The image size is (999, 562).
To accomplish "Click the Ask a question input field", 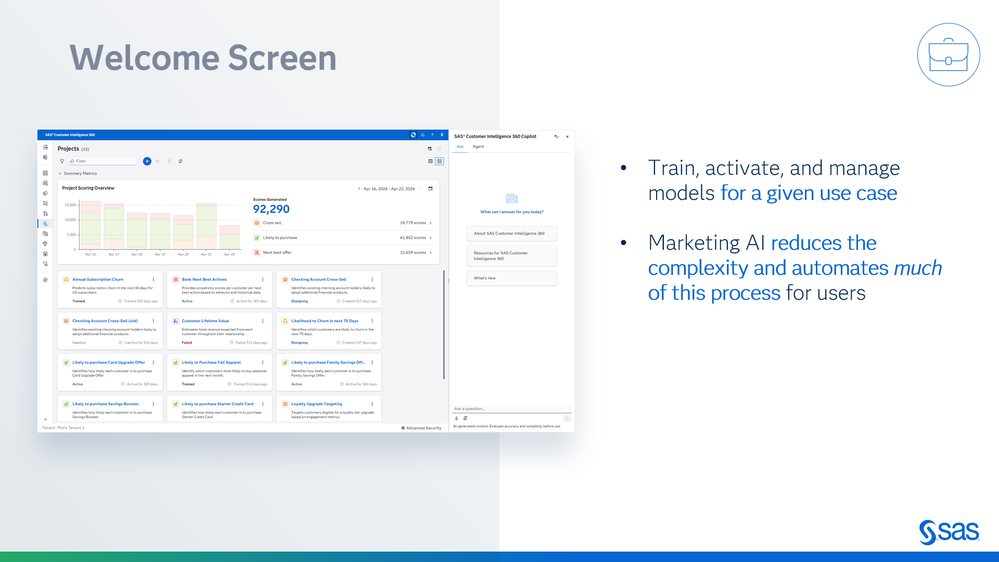I will tap(512, 408).
